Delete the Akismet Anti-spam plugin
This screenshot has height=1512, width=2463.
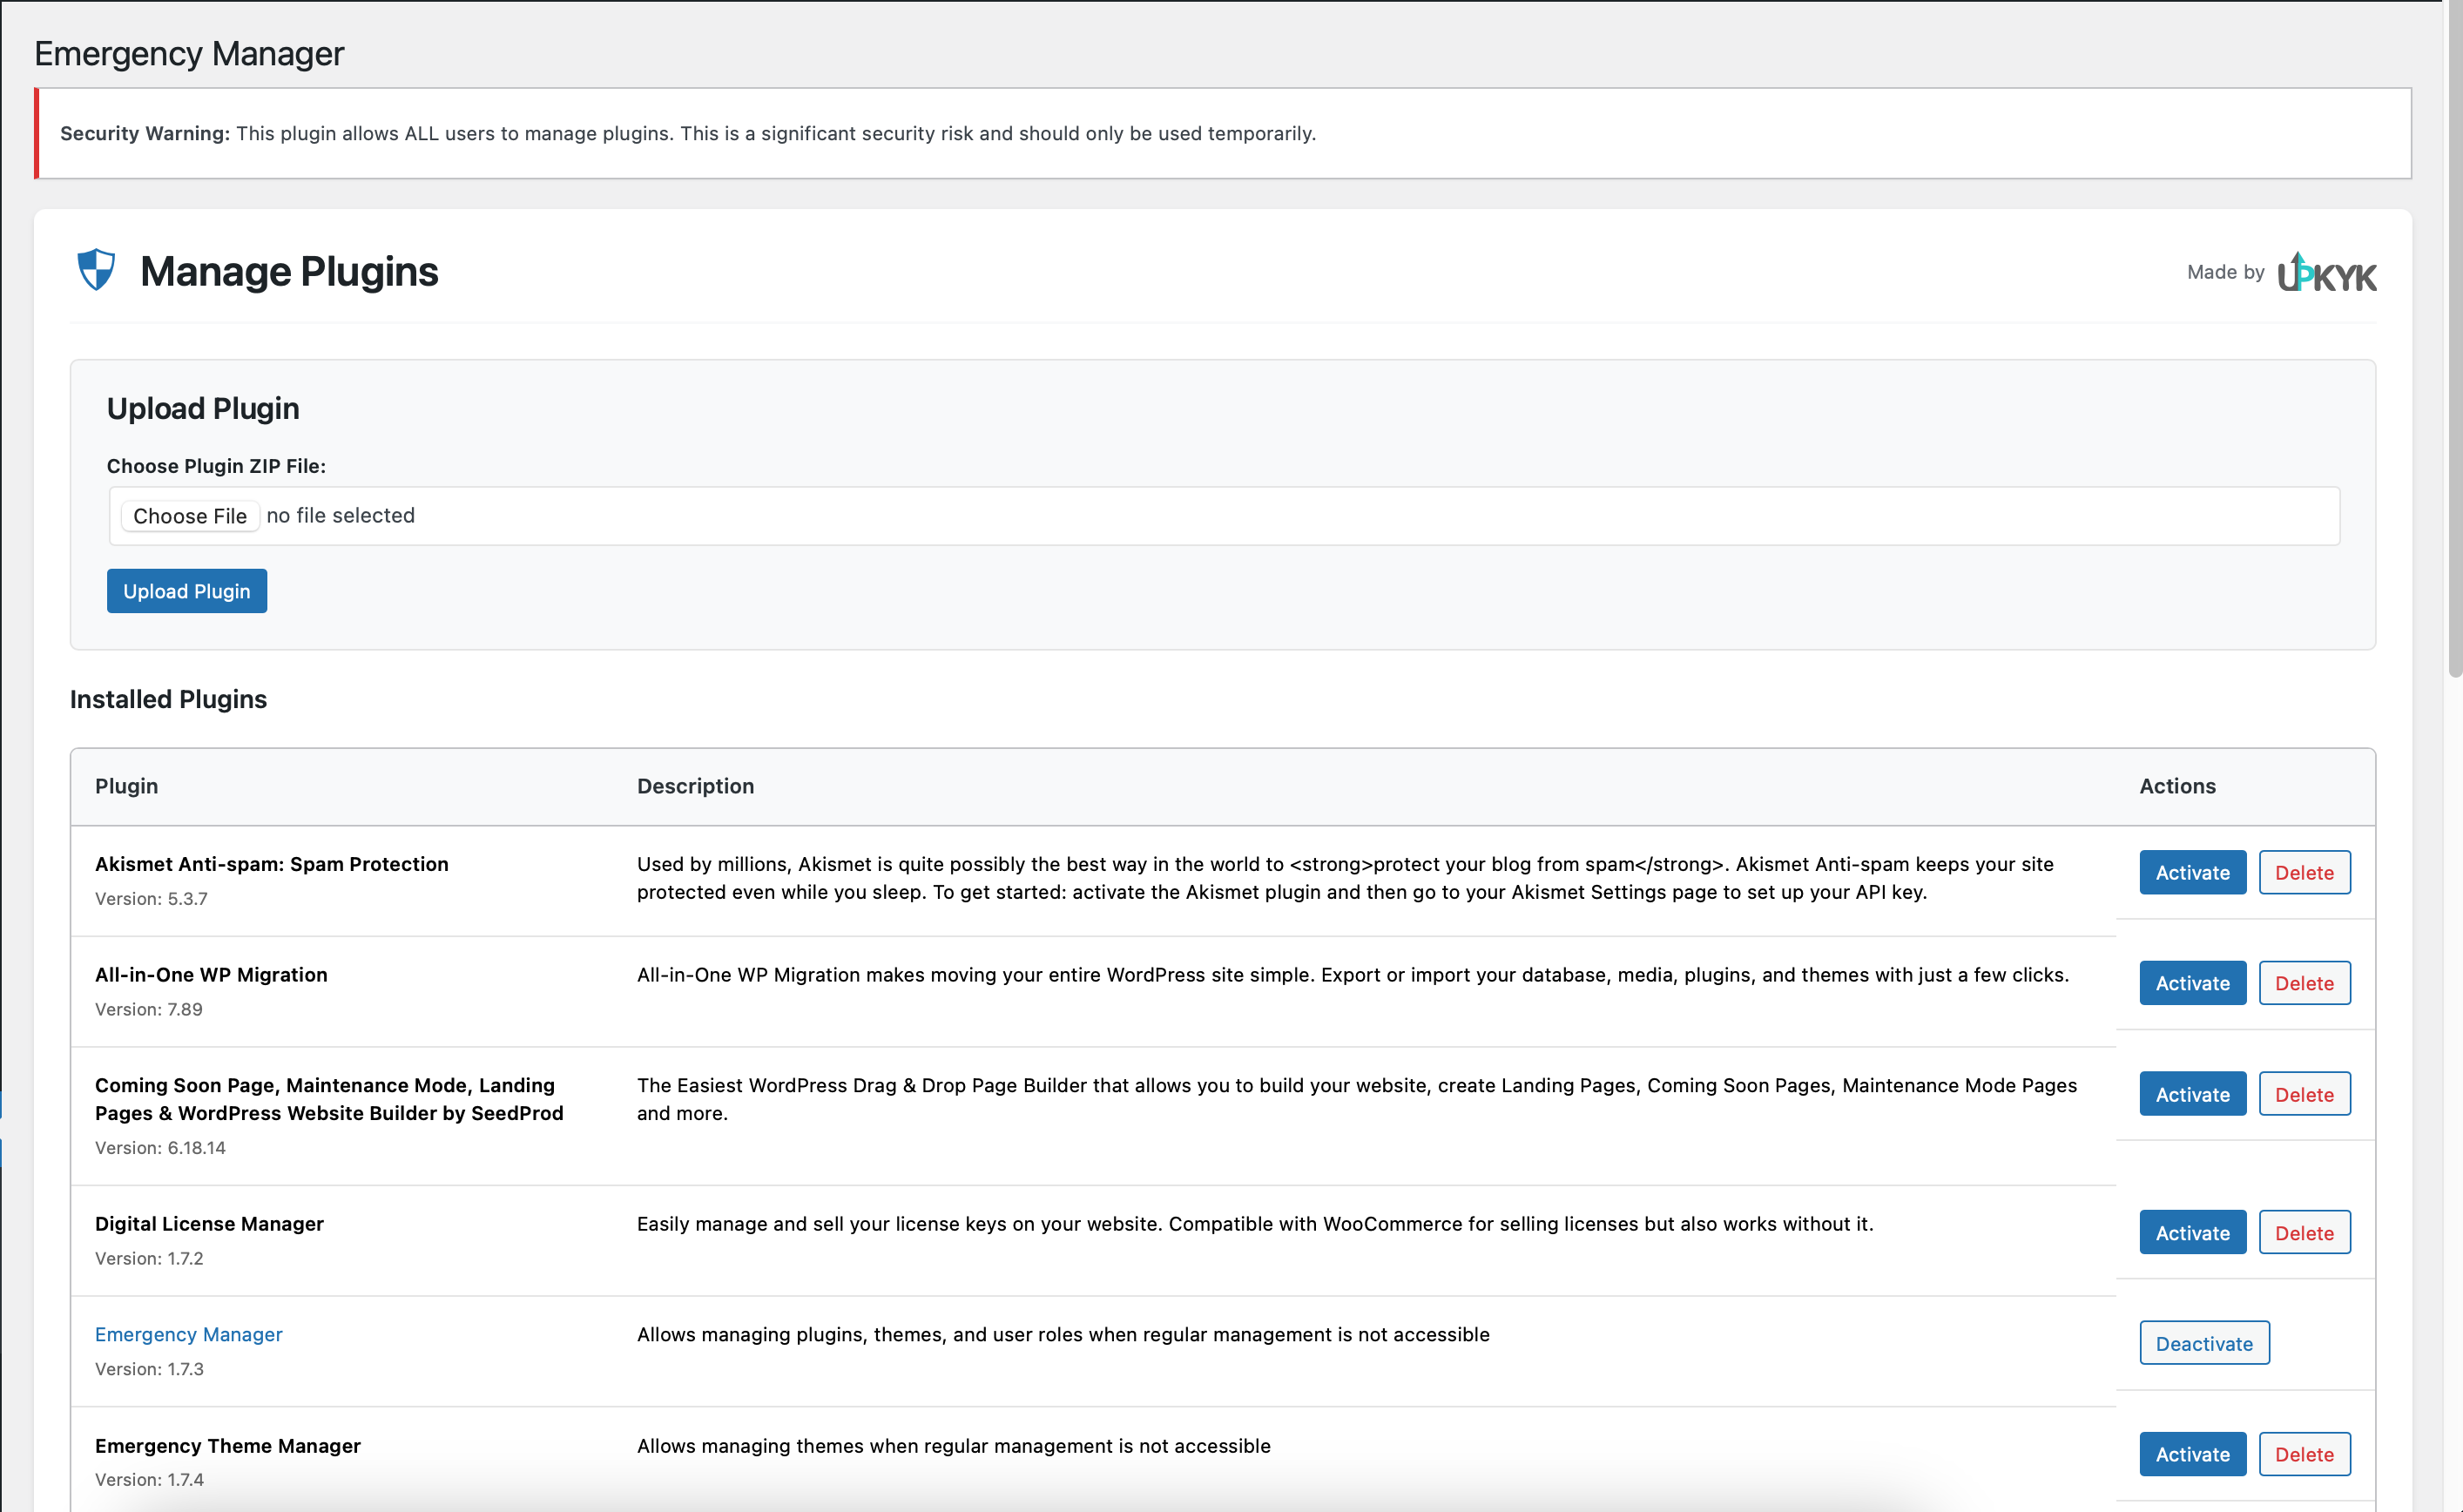[2304, 872]
